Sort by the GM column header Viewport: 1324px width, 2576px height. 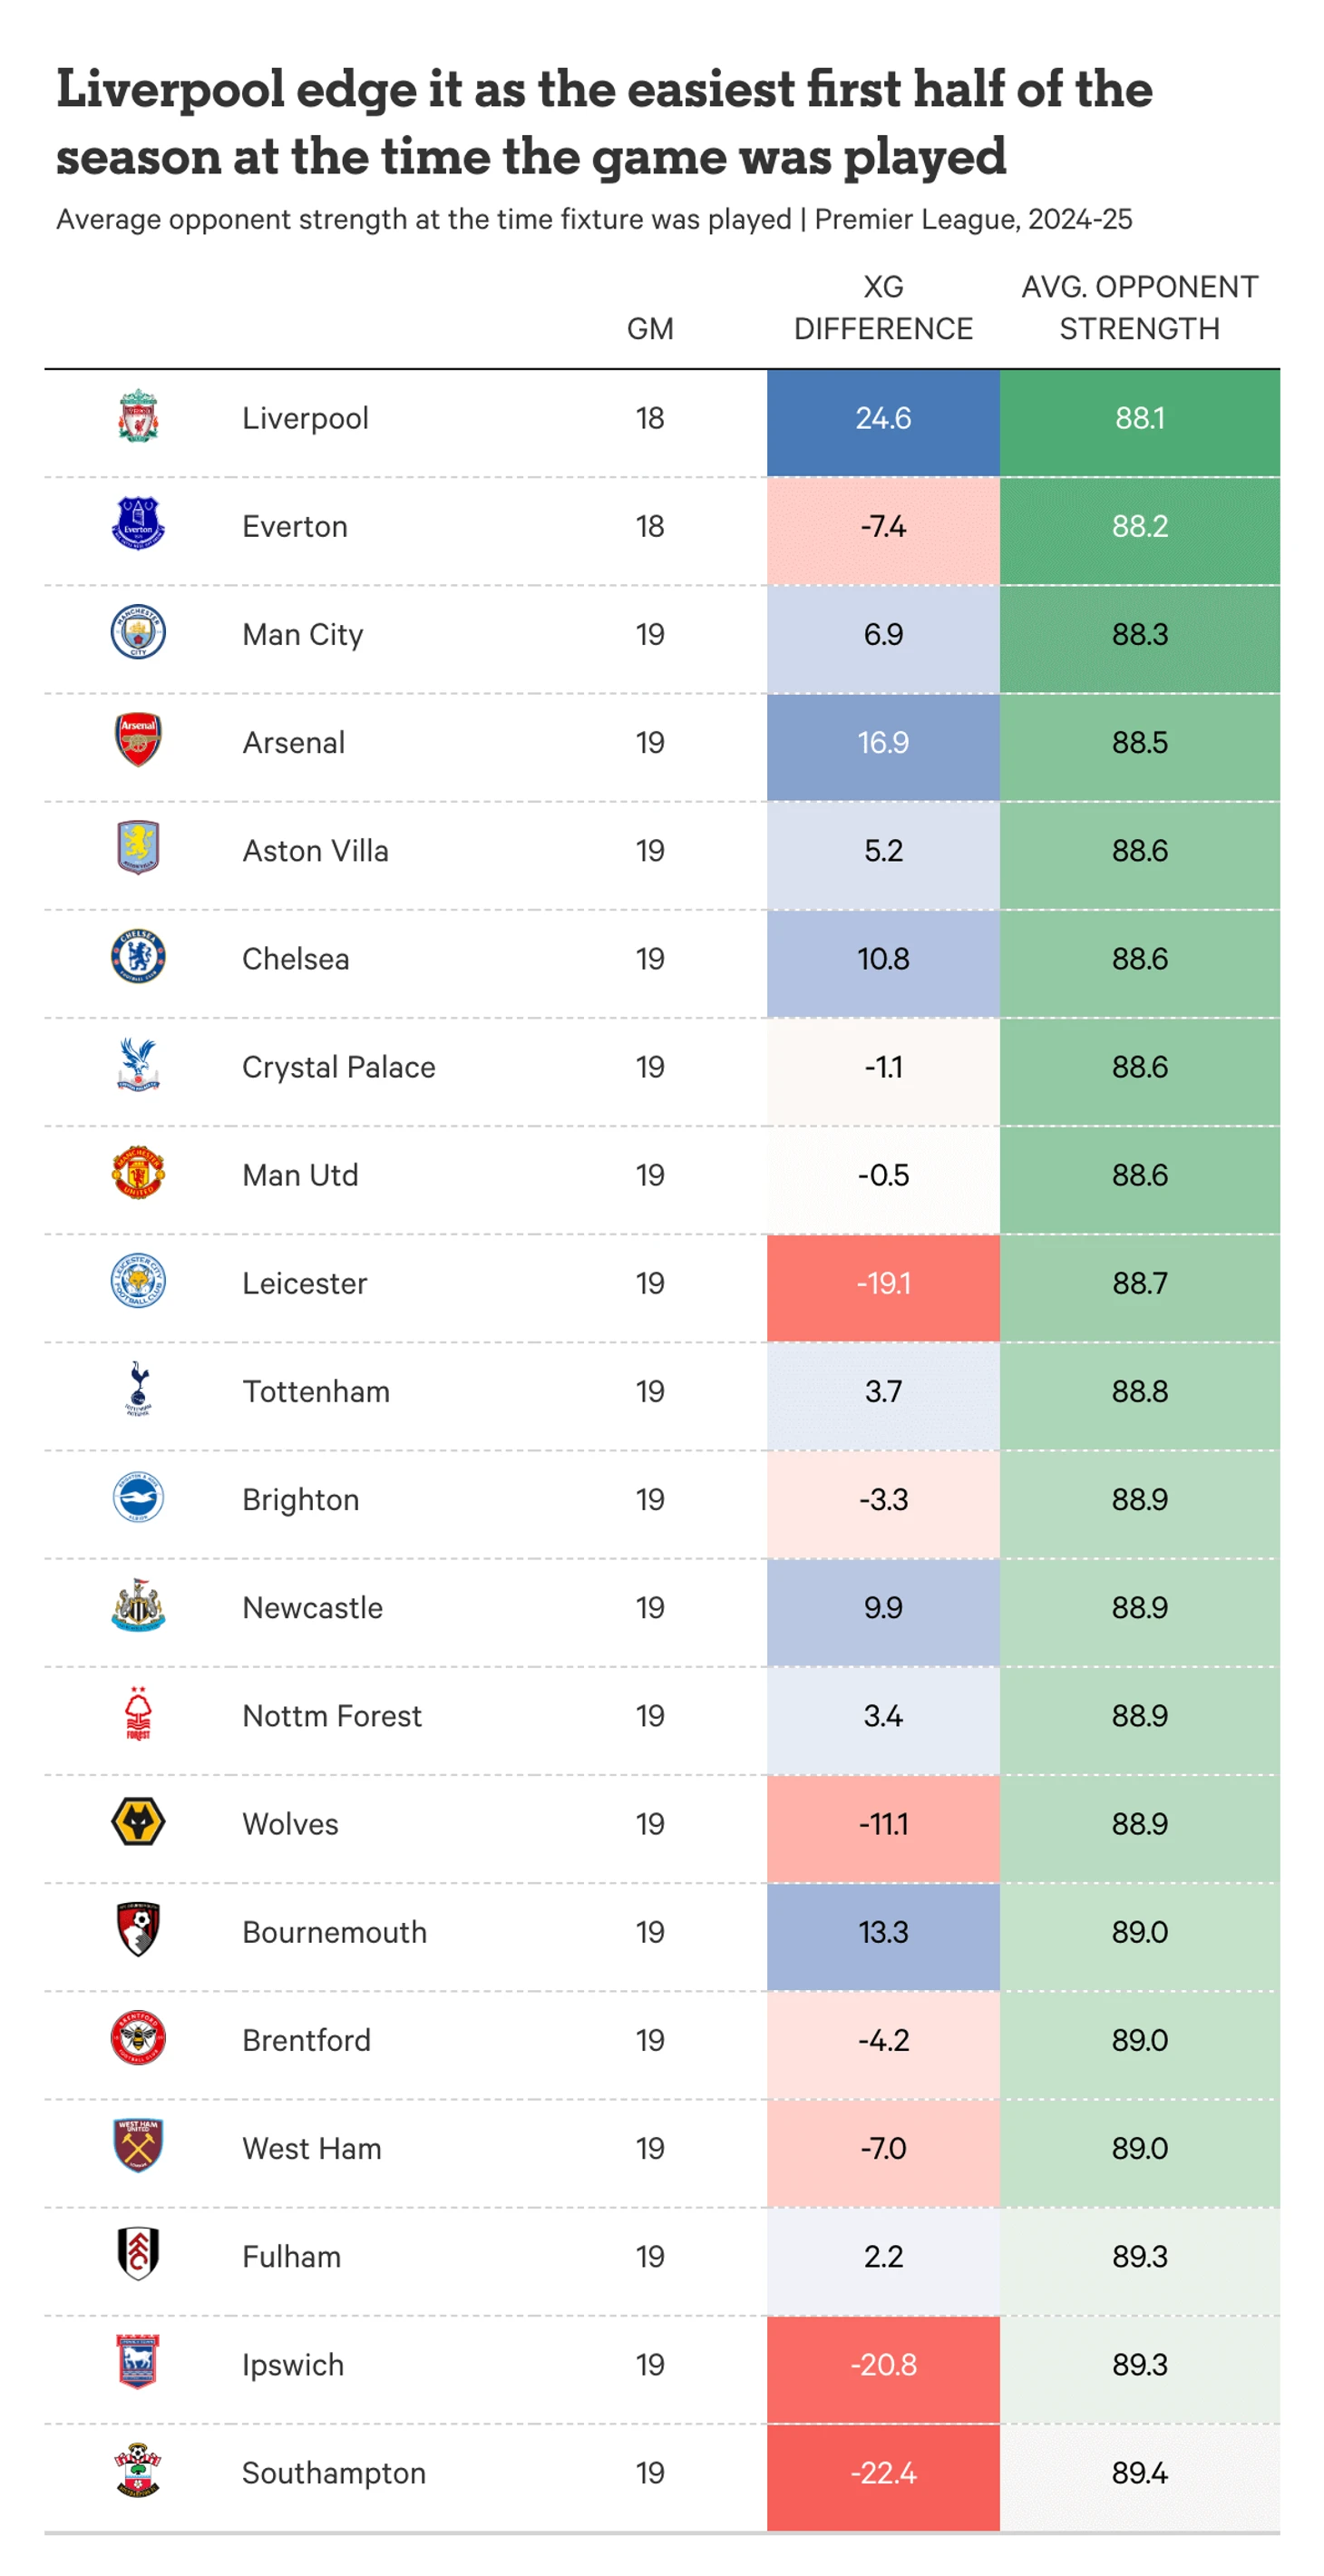click(650, 329)
